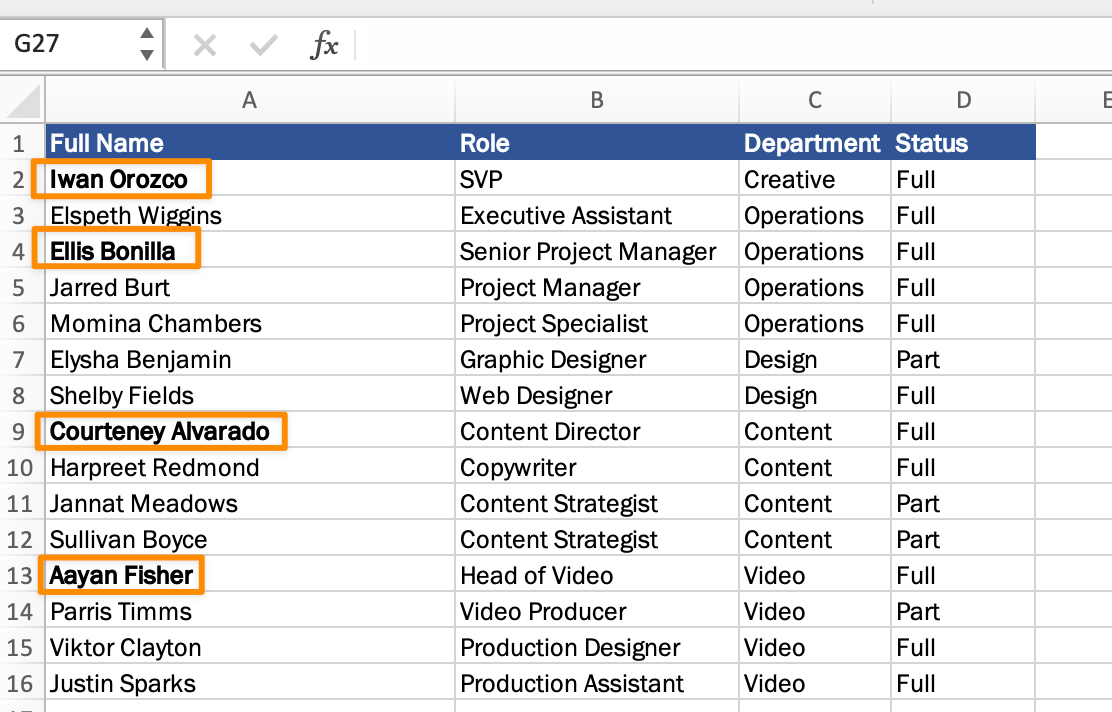This screenshot has height=712, width=1112.
Task: Click the Status cell for Parris Timms
Action: click(963, 612)
